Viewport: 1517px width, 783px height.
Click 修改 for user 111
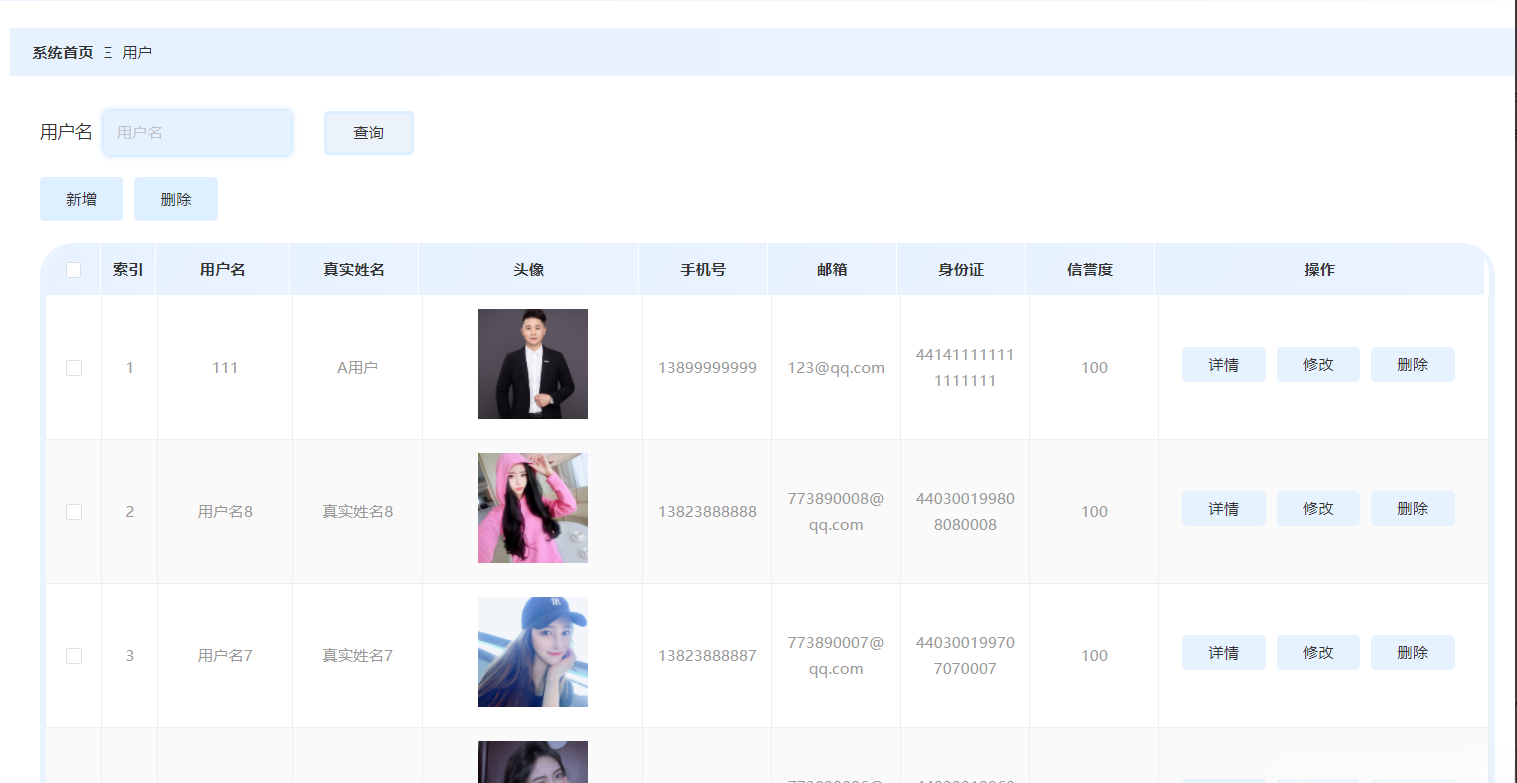[1318, 365]
